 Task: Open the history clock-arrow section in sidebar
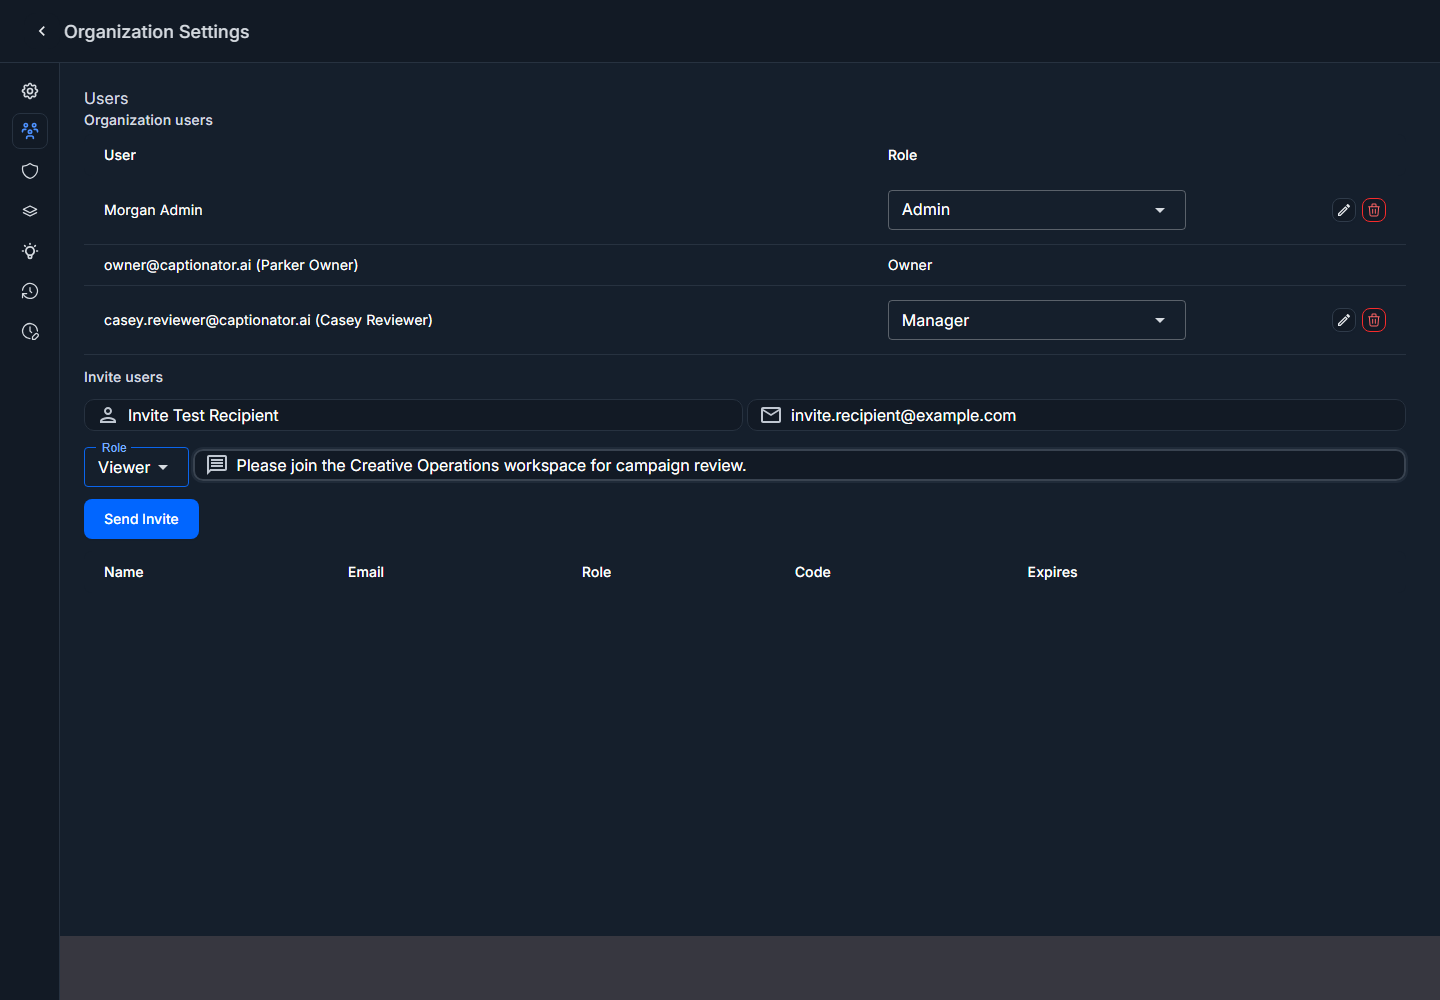pyautogui.click(x=30, y=291)
